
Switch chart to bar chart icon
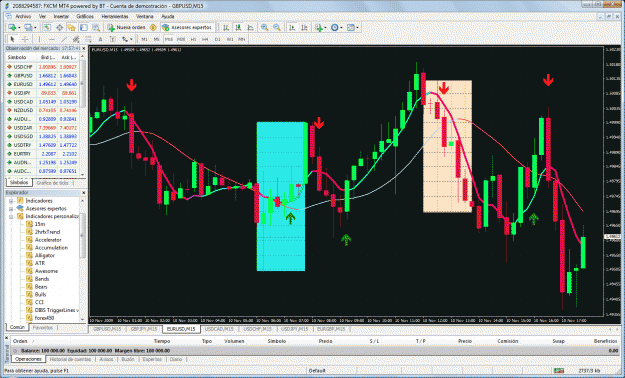[226, 28]
